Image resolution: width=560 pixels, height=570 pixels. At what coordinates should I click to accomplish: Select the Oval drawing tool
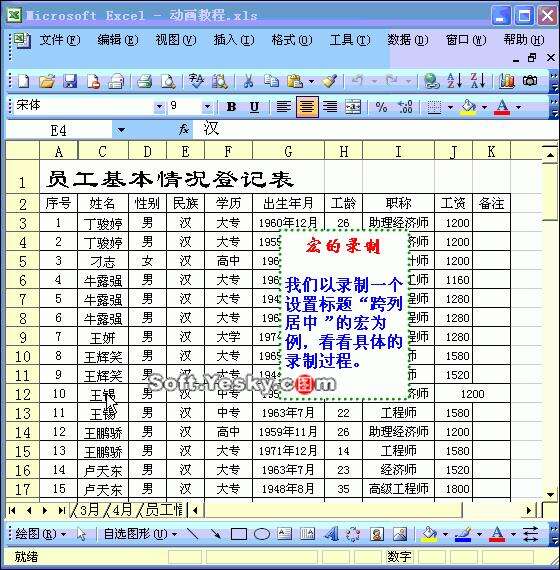click(262, 534)
